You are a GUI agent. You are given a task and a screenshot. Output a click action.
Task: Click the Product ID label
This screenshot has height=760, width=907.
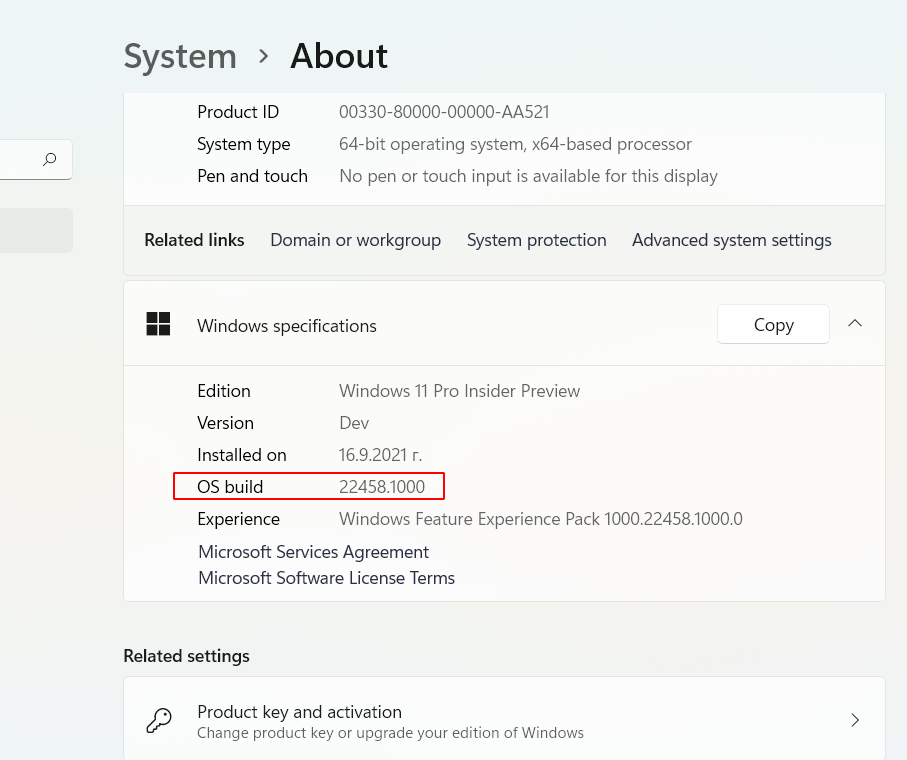click(x=238, y=112)
